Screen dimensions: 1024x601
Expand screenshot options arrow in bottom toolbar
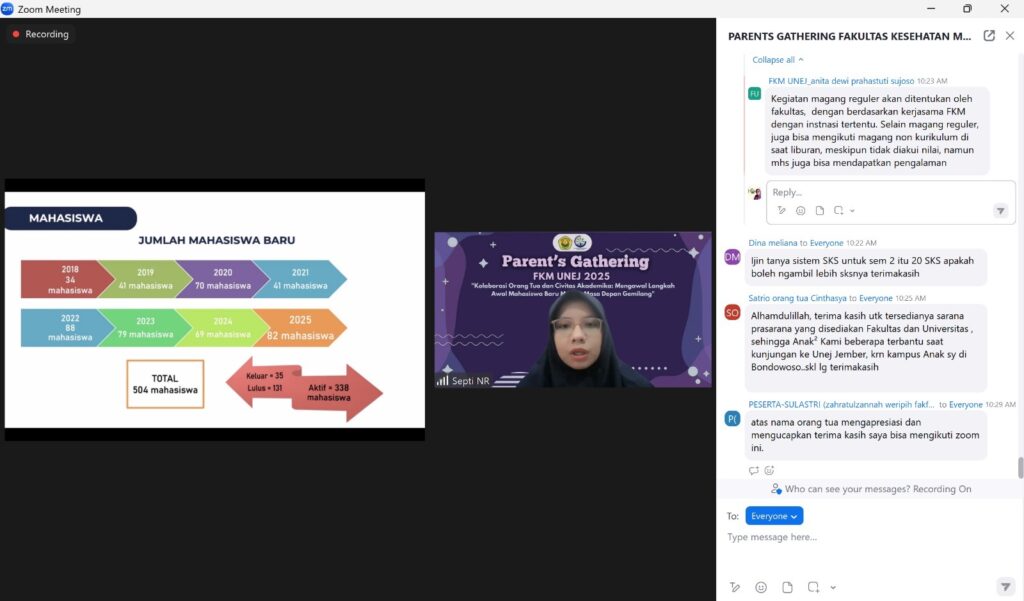point(833,587)
